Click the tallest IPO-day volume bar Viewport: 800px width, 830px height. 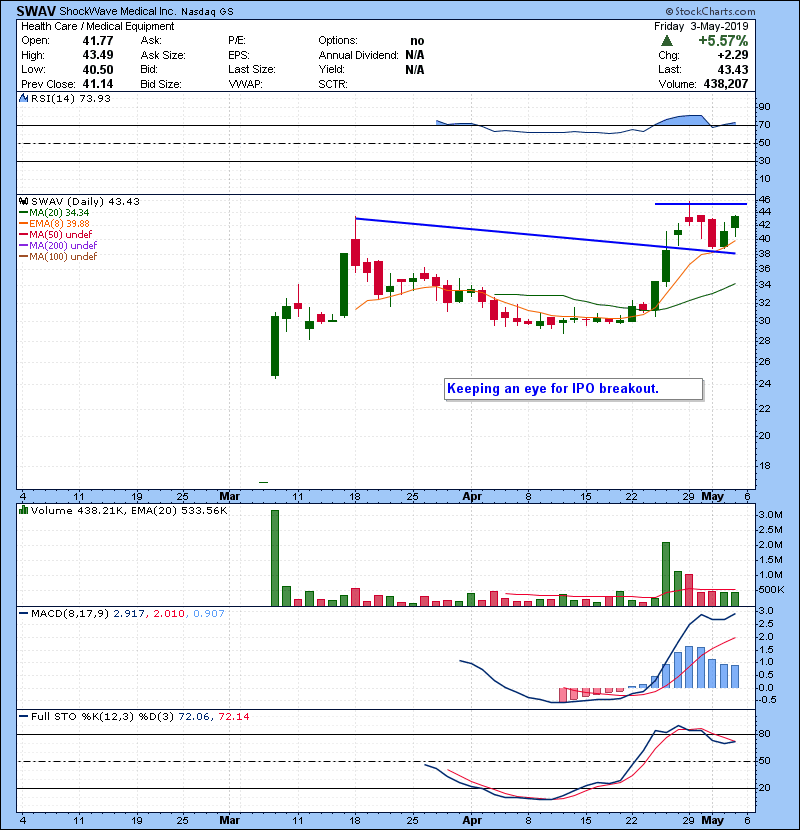click(x=275, y=558)
